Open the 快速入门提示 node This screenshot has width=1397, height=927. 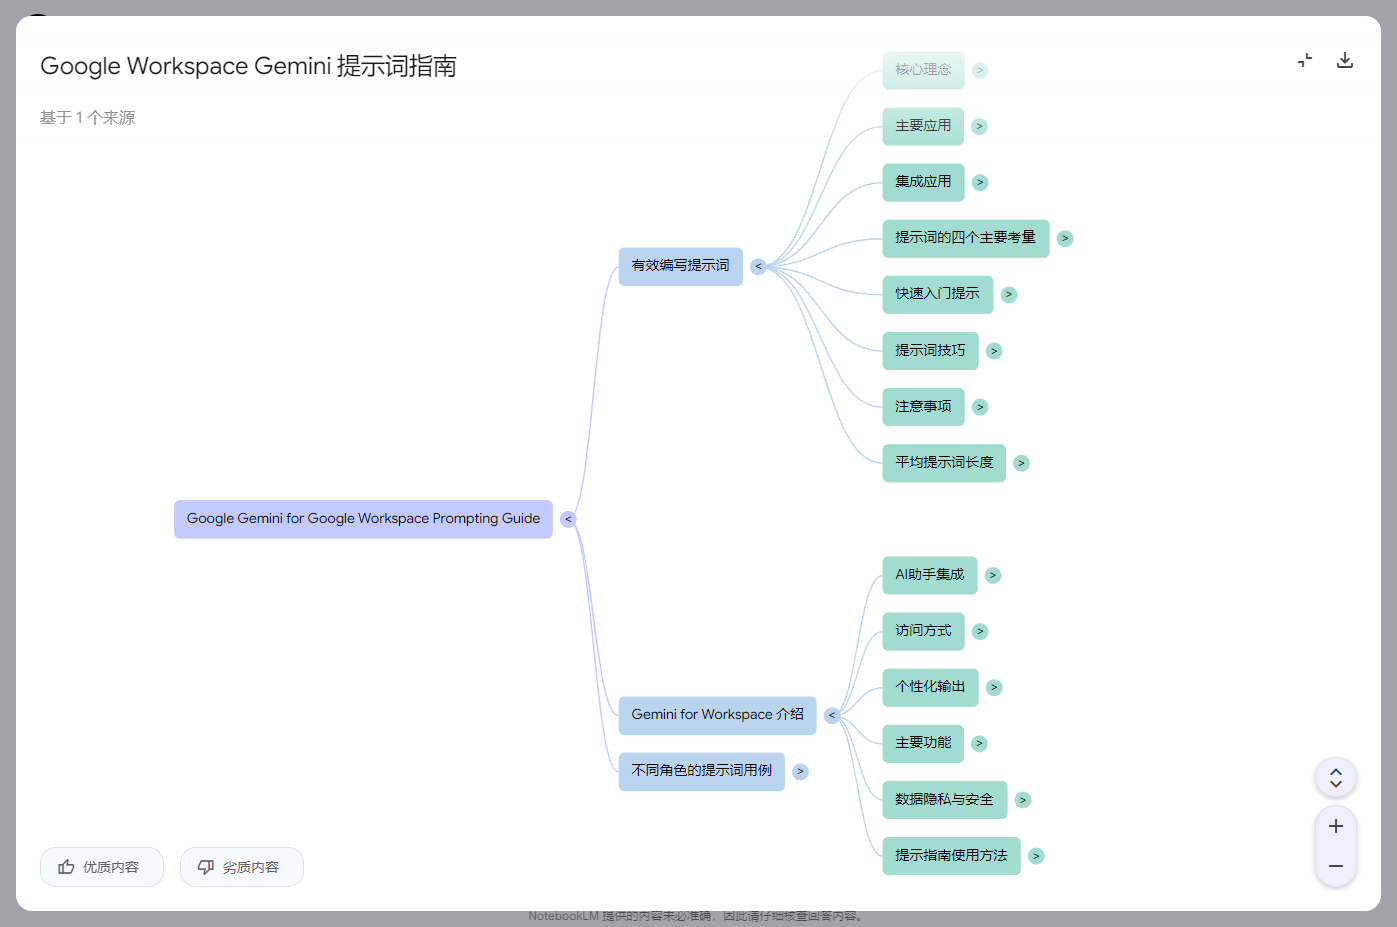point(938,294)
